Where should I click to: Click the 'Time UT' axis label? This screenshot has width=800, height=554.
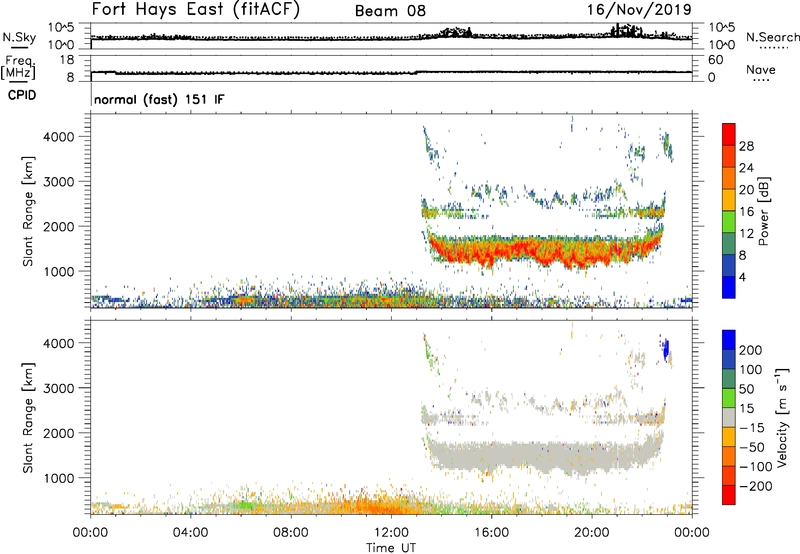391,547
